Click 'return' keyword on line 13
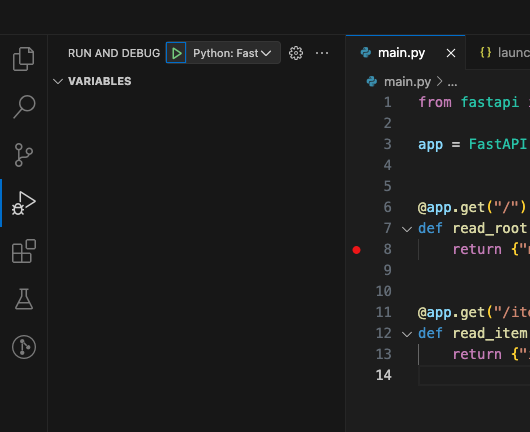The image size is (530, 432). [x=477, y=355]
